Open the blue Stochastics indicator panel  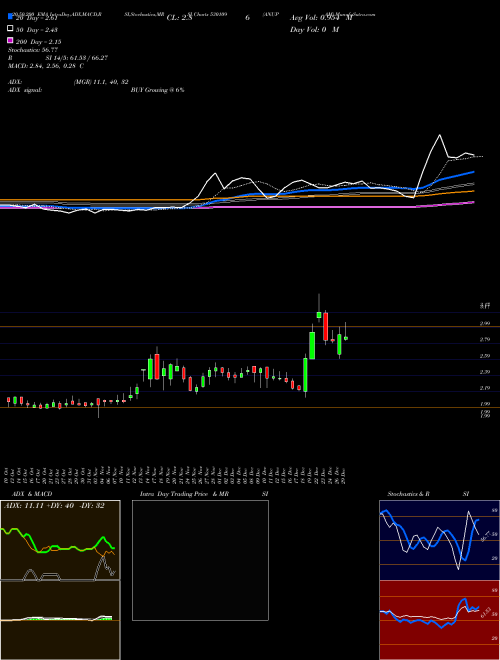tap(439, 540)
